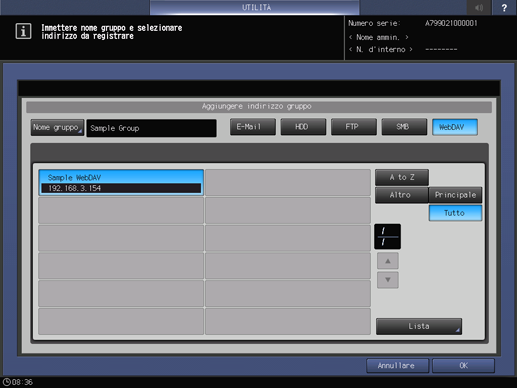The width and height of the screenshot is (517, 388).
Task: Open the Lista button
Action: pyautogui.click(x=419, y=326)
